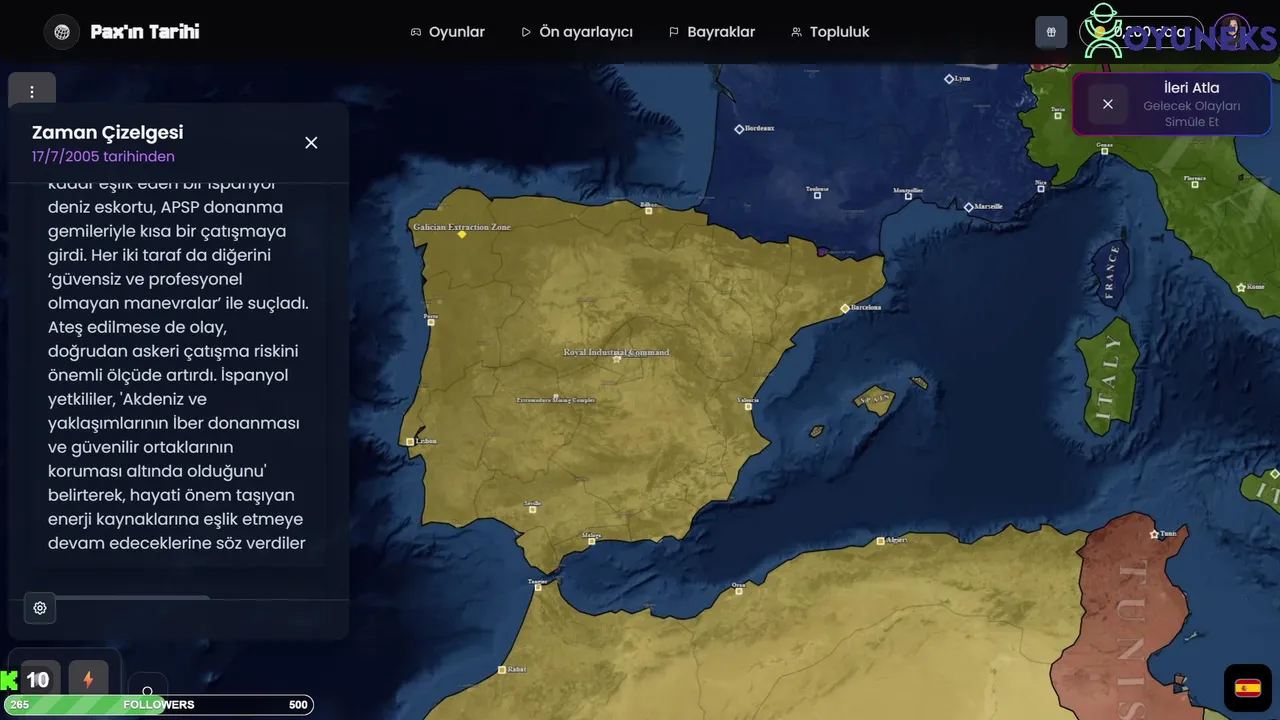Select the Oran city marker
This screenshot has width=1280, height=720.
(x=739, y=591)
